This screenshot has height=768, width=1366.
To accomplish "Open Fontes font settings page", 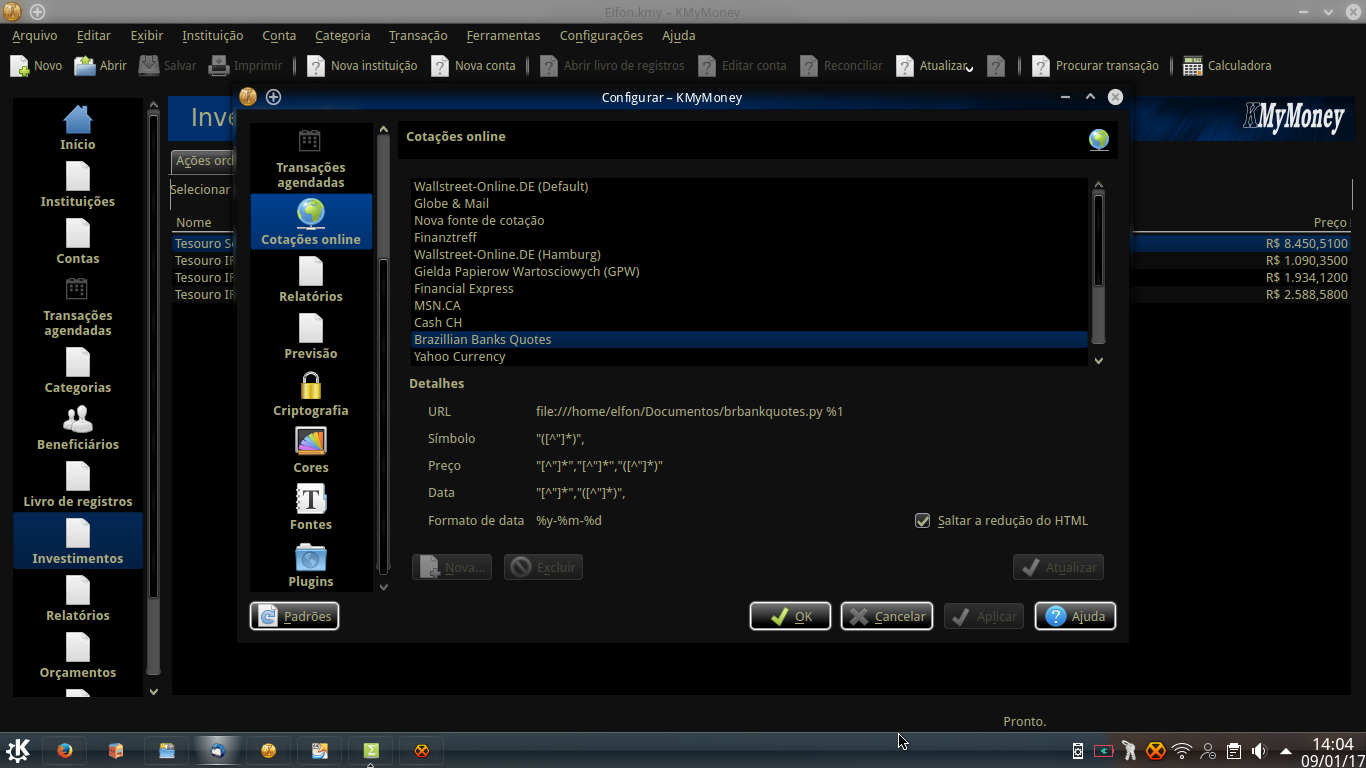I will (311, 507).
